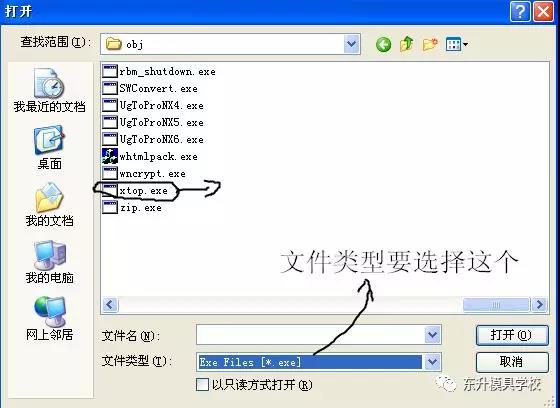Expand the 文件名 dropdown arrow
Viewport: 560px width, 408px height.
tap(432, 335)
